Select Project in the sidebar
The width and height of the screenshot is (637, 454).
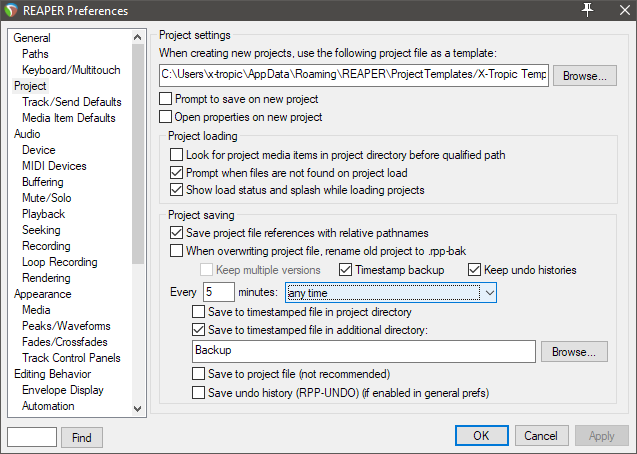coord(30,86)
